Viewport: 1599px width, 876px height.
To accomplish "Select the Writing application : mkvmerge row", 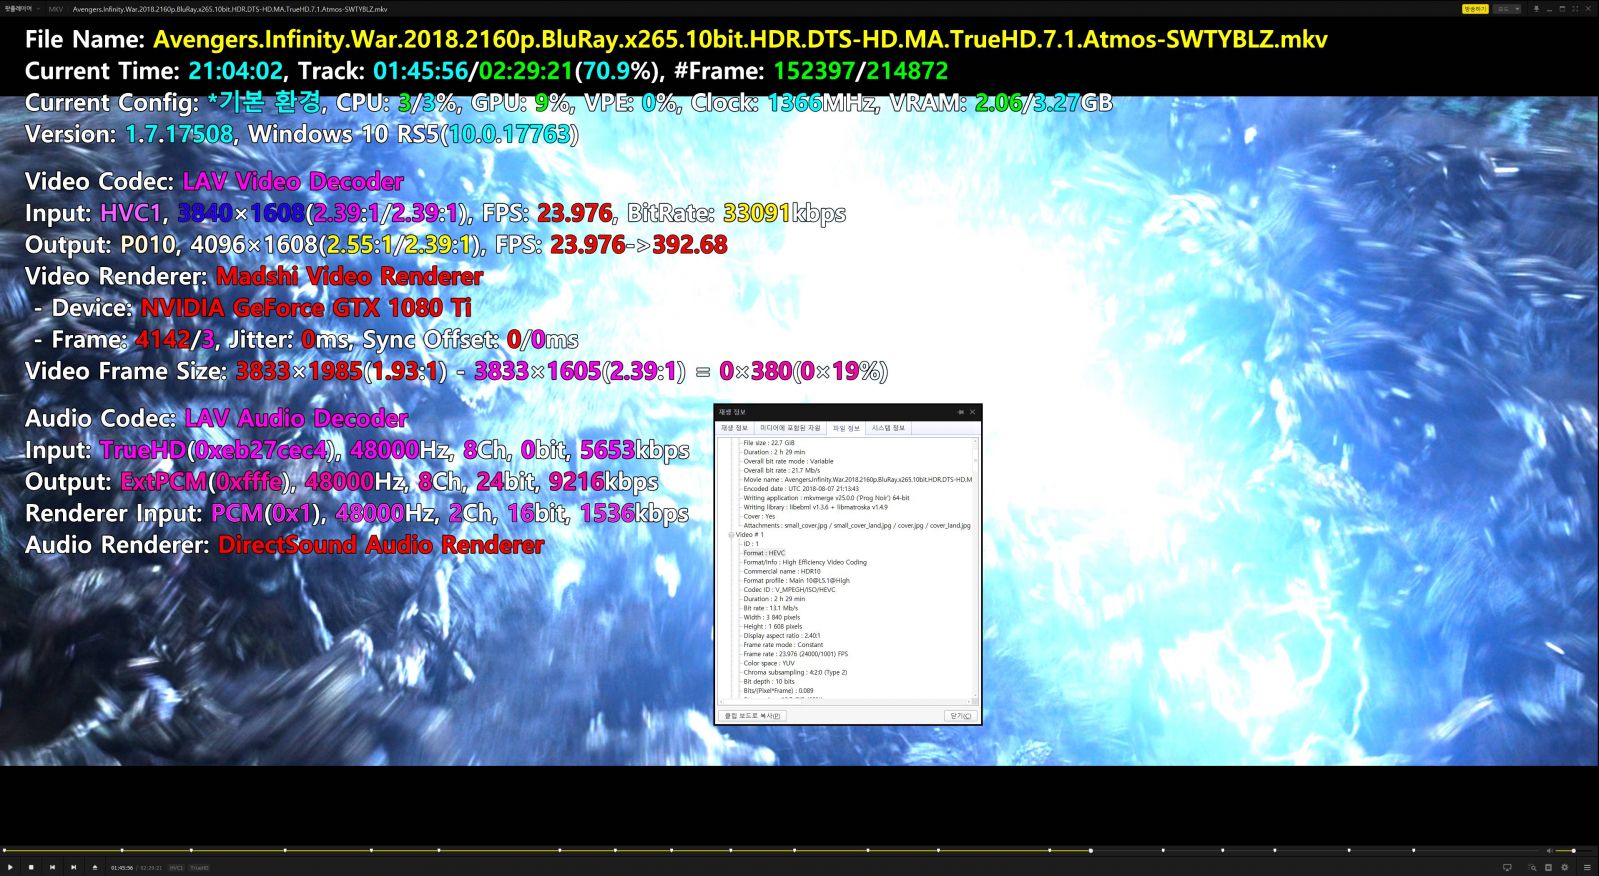I will [826, 498].
